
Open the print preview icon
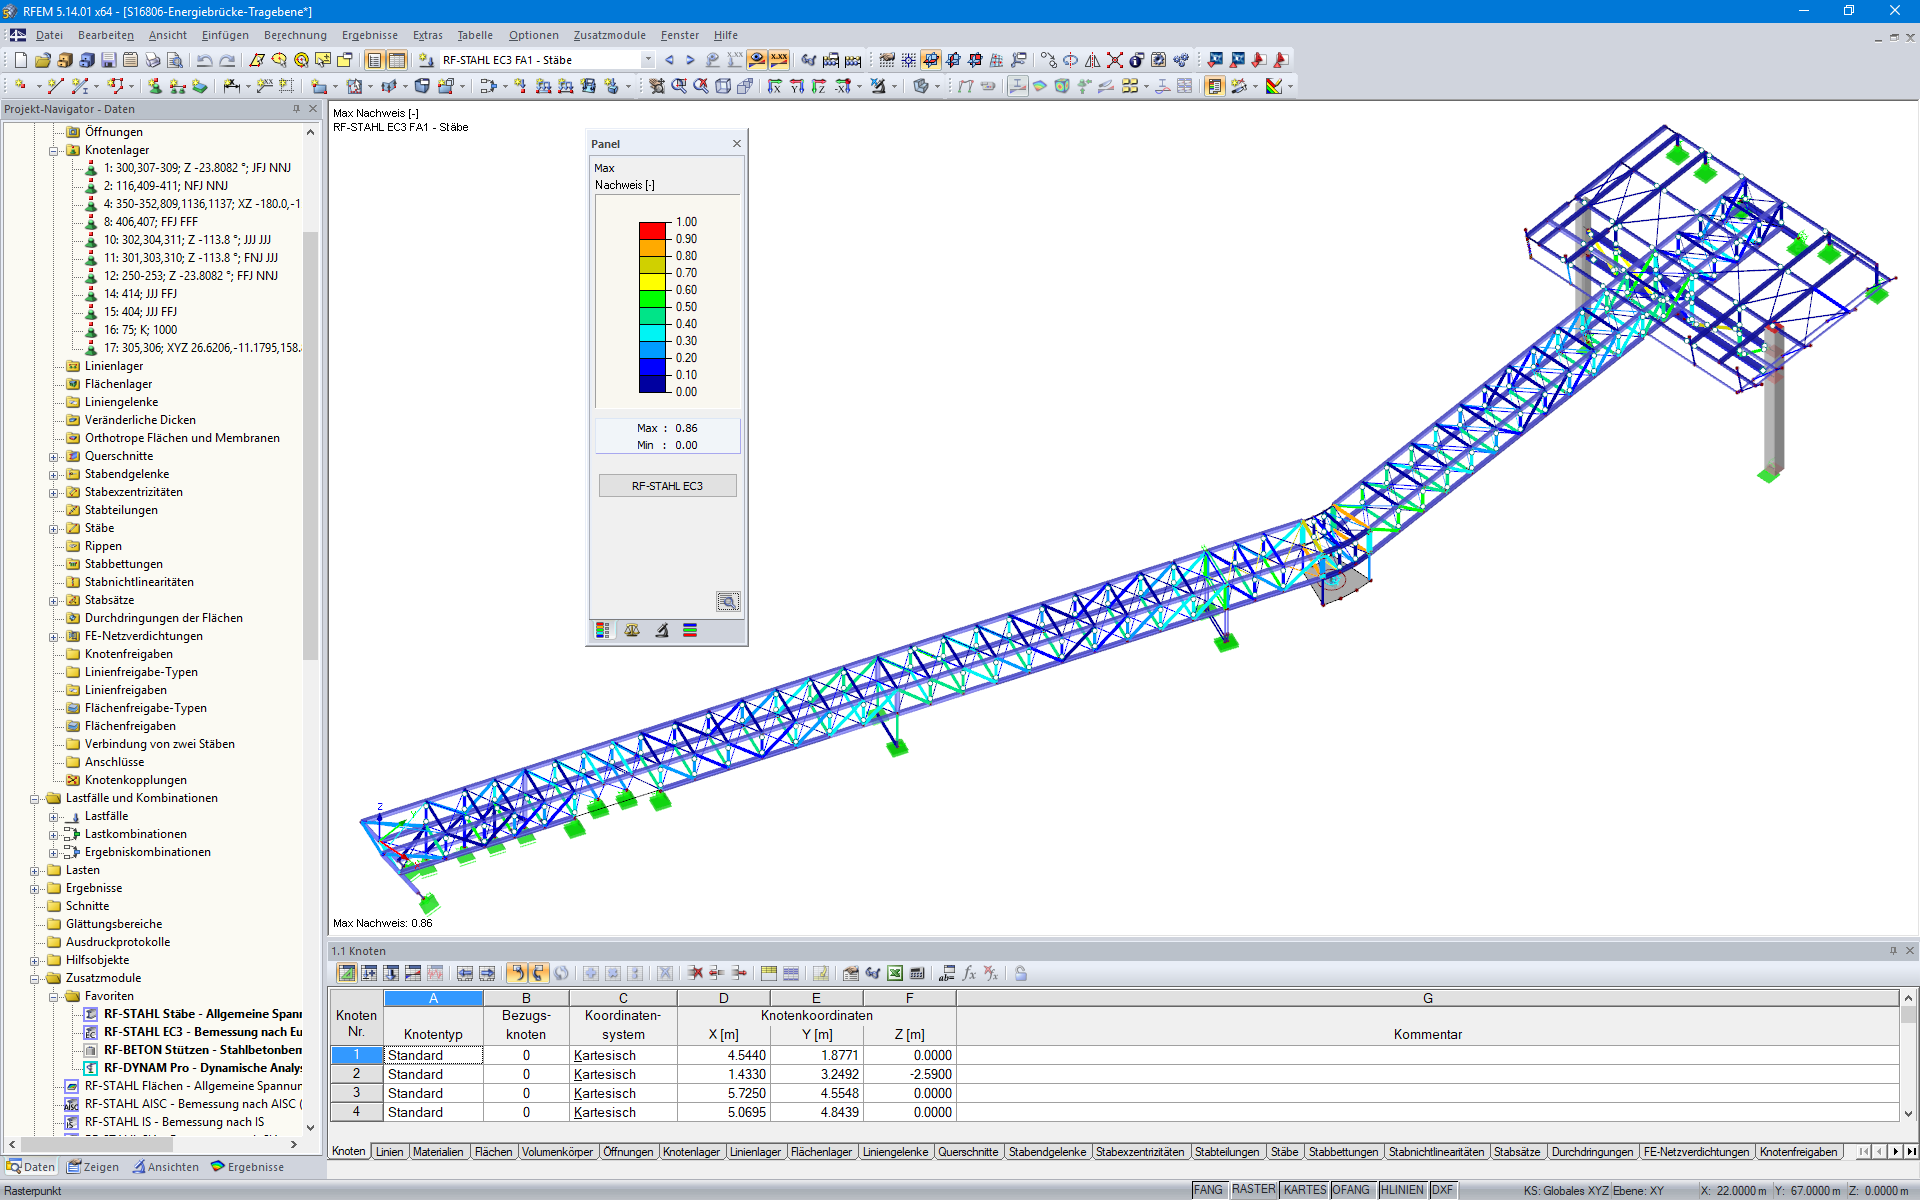[x=175, y=60]
